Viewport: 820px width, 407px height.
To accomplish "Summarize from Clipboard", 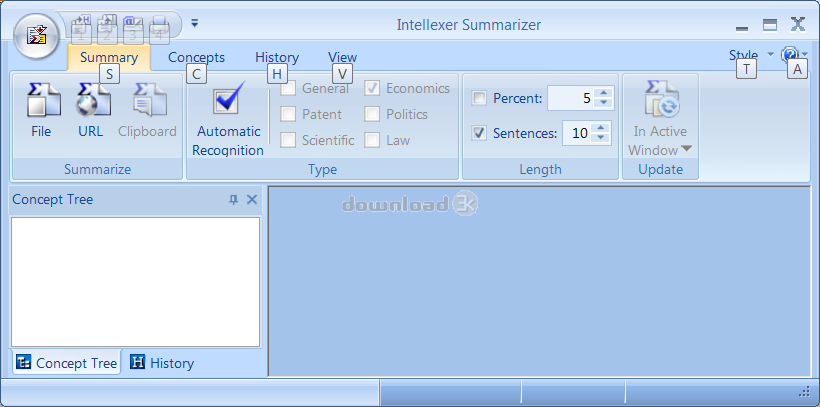I will point(148,110).
